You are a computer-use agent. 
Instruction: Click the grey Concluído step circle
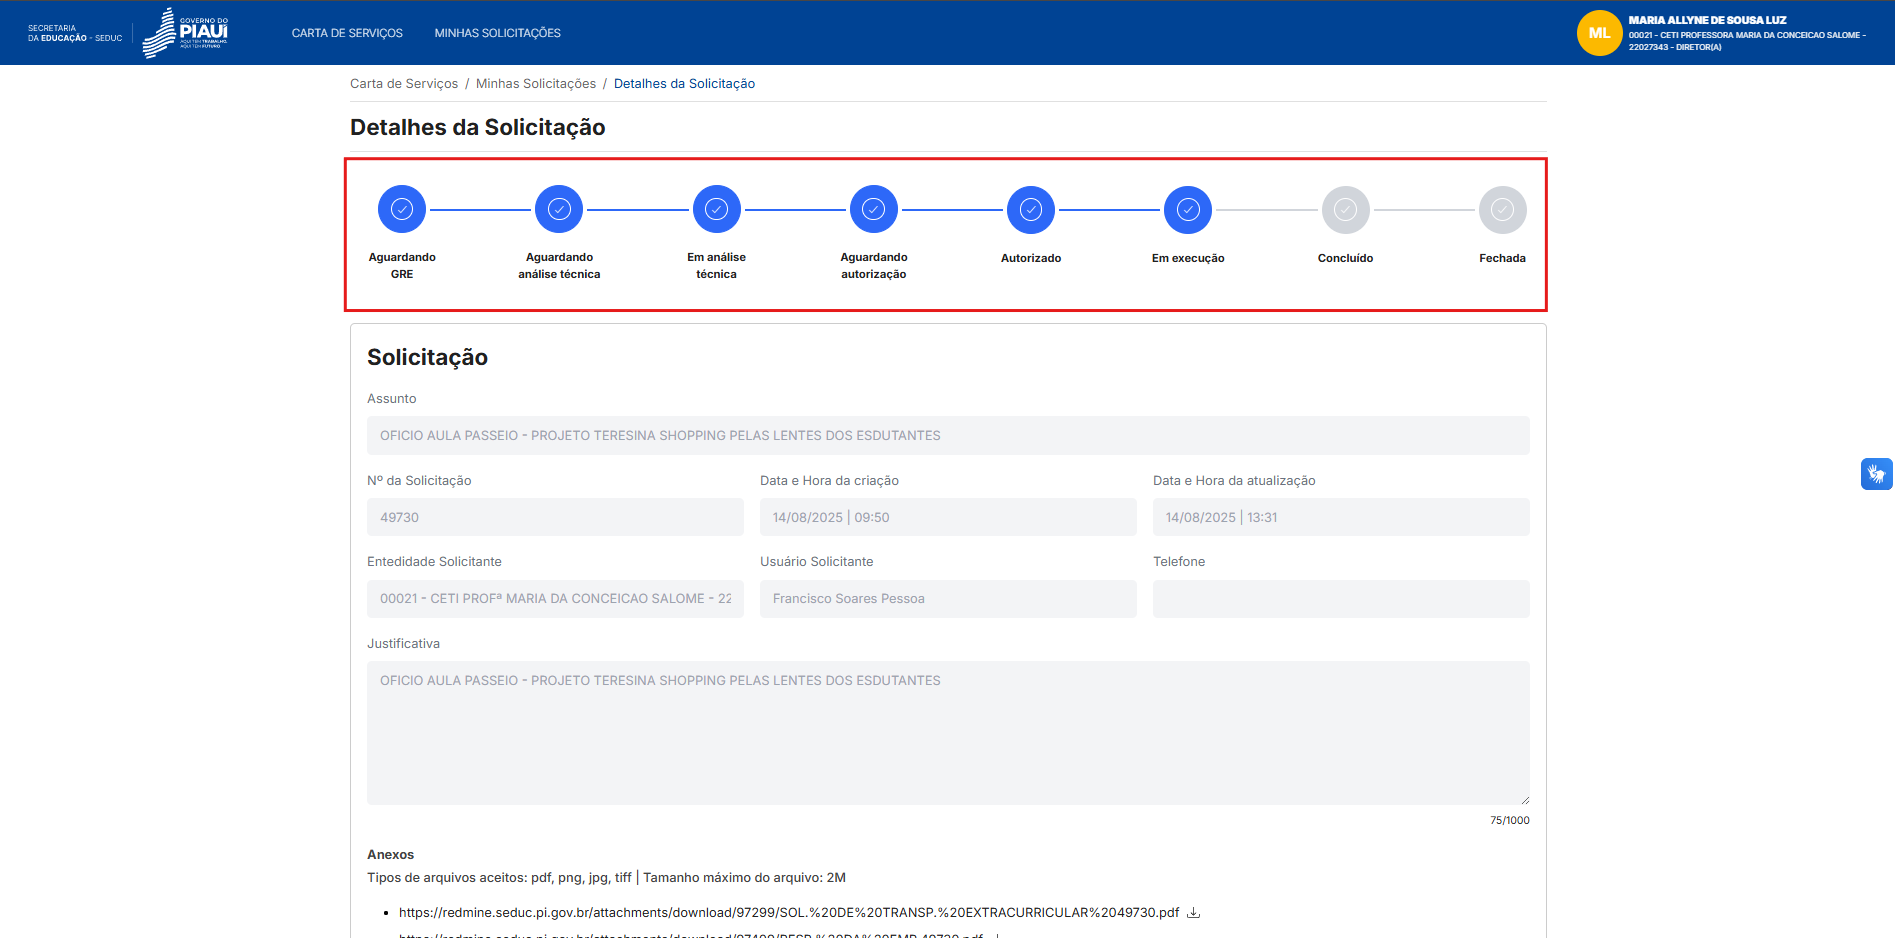coord(1345,209)
